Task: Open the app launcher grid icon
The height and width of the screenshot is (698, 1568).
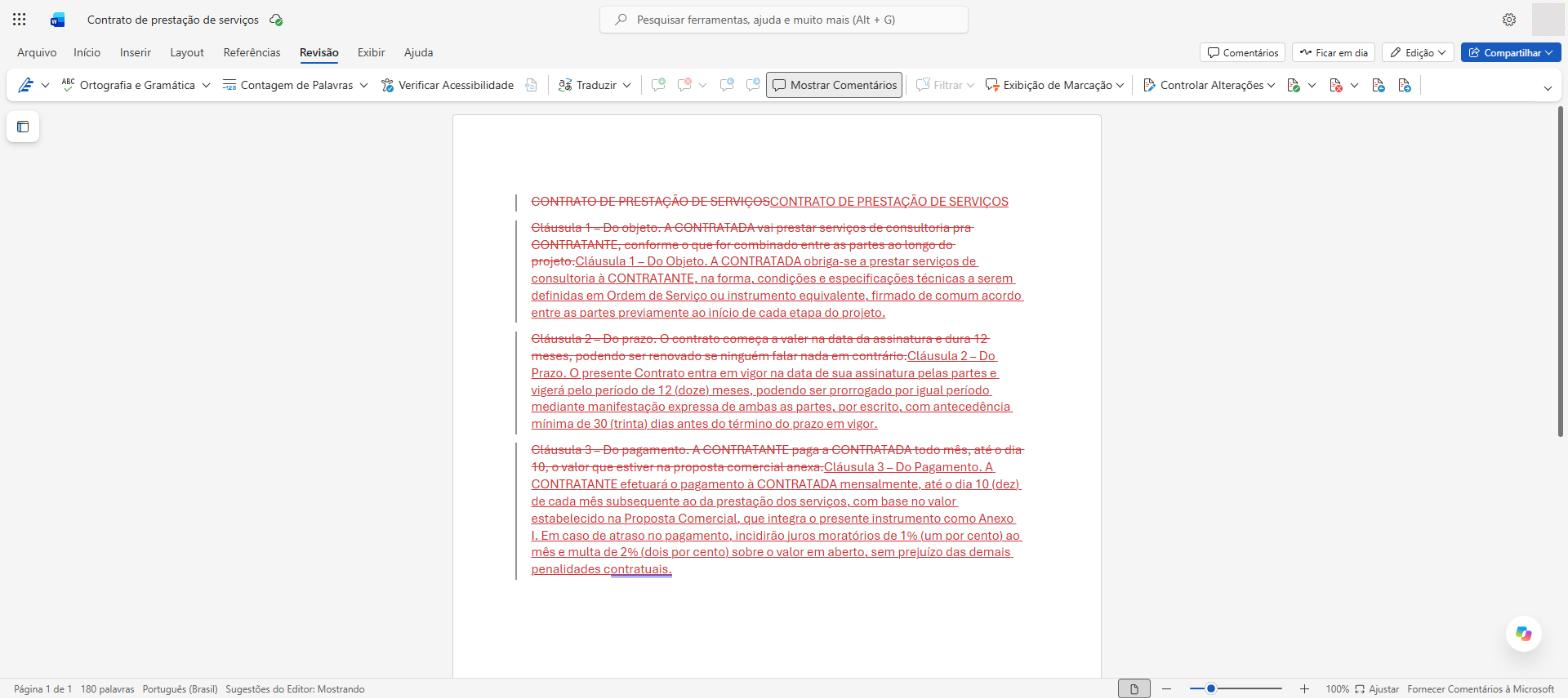Action: 19,19
